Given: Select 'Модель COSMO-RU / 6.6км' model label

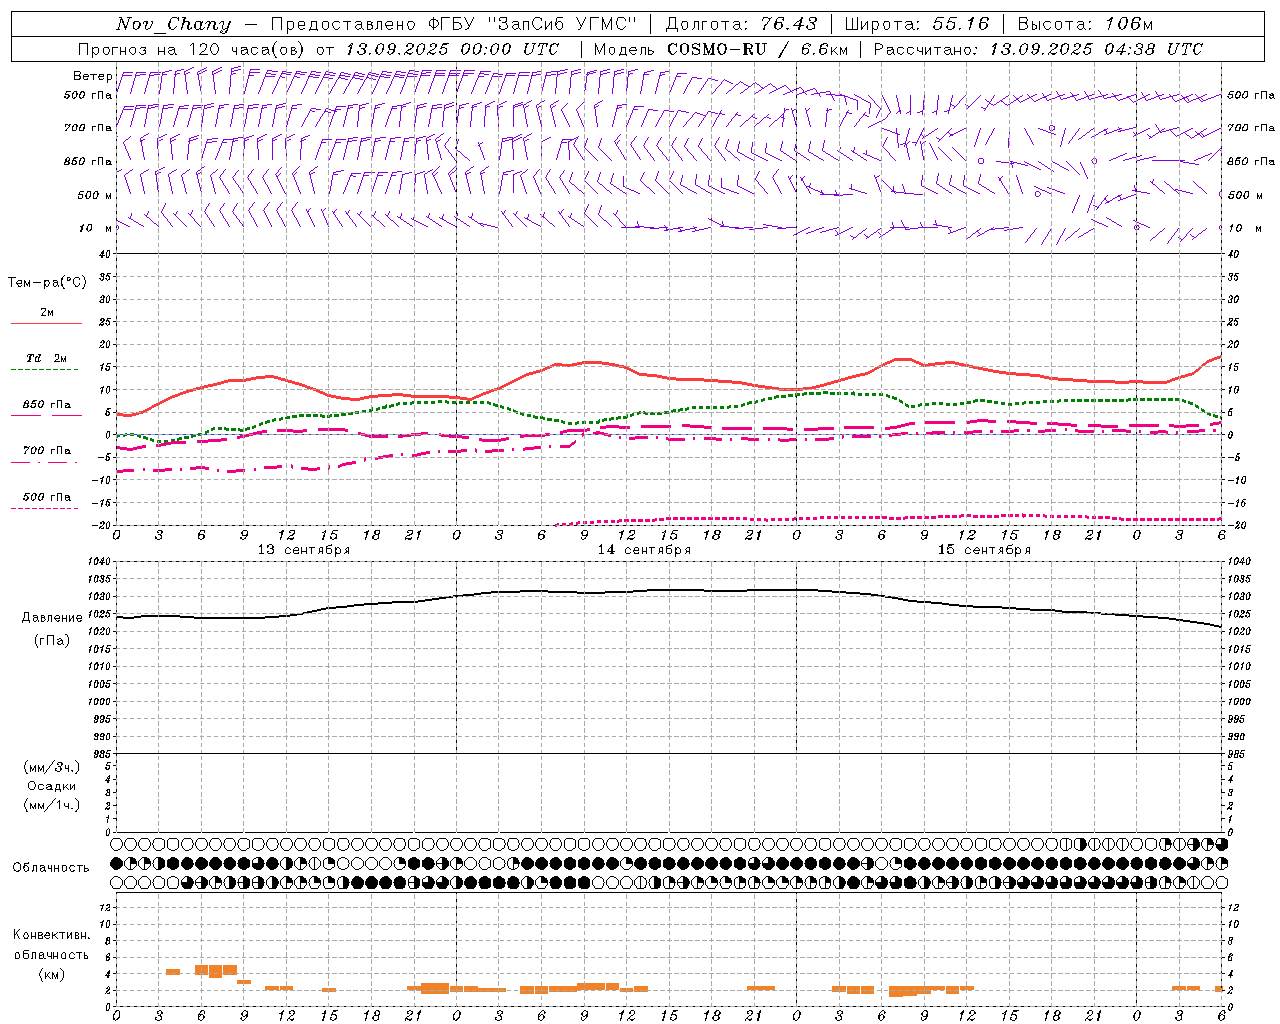Looking at the screenshot, I should (x=721, y=49).
